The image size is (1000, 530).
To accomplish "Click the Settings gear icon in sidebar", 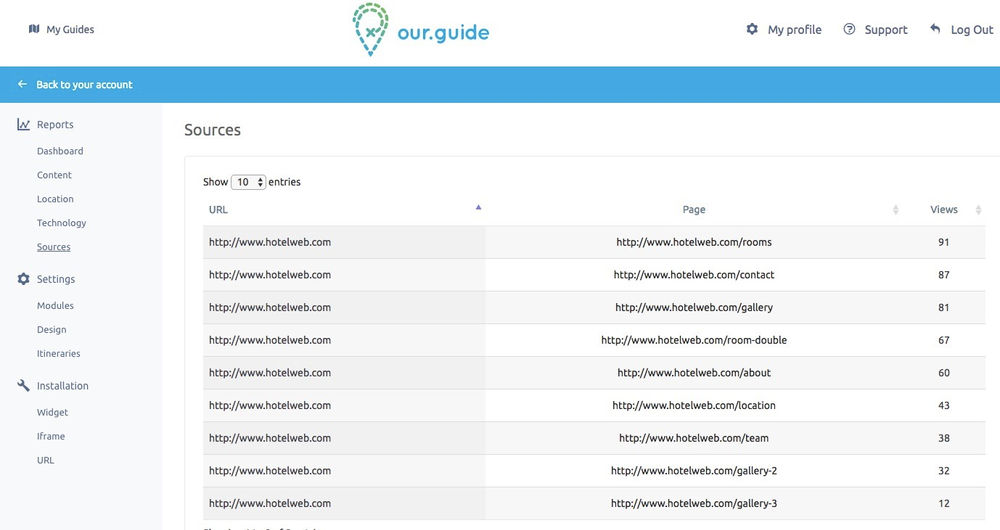I will click(24, 279).
